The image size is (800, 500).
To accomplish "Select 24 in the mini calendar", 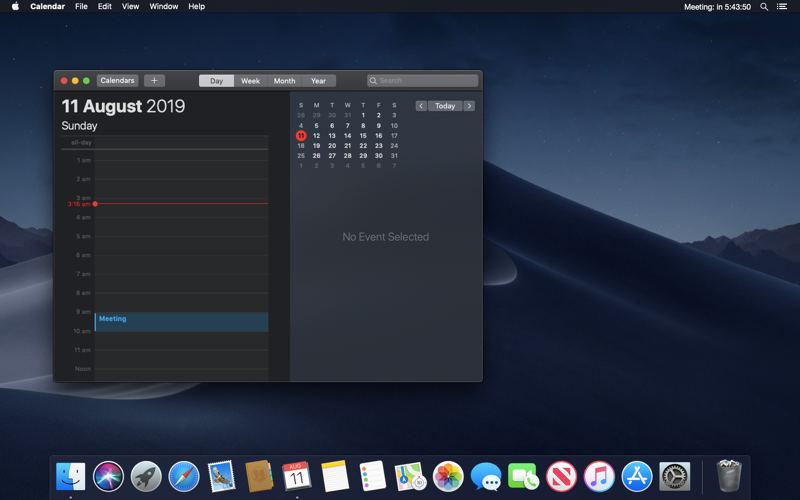I will 394,146.
